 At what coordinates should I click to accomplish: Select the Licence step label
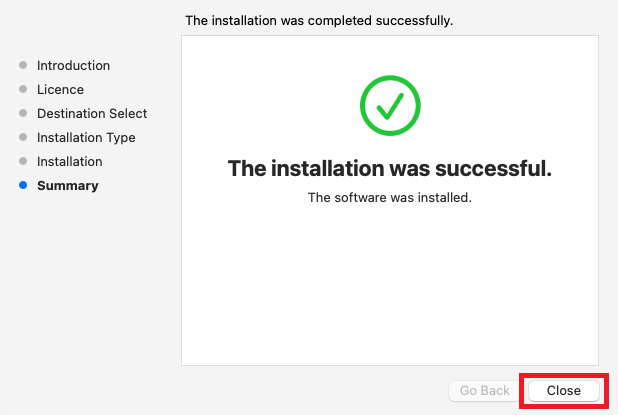pyautogui.click(x=60, y=90)
